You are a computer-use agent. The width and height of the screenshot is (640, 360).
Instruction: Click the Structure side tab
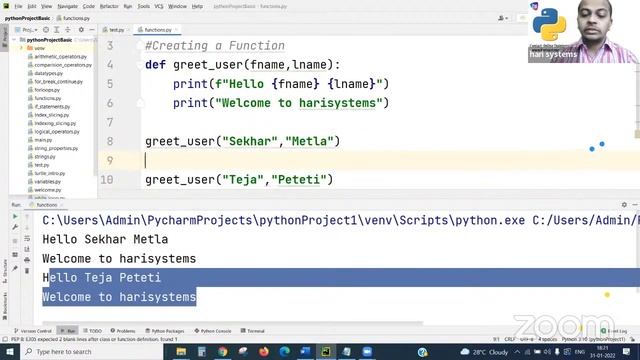click(x=5, y=272)
